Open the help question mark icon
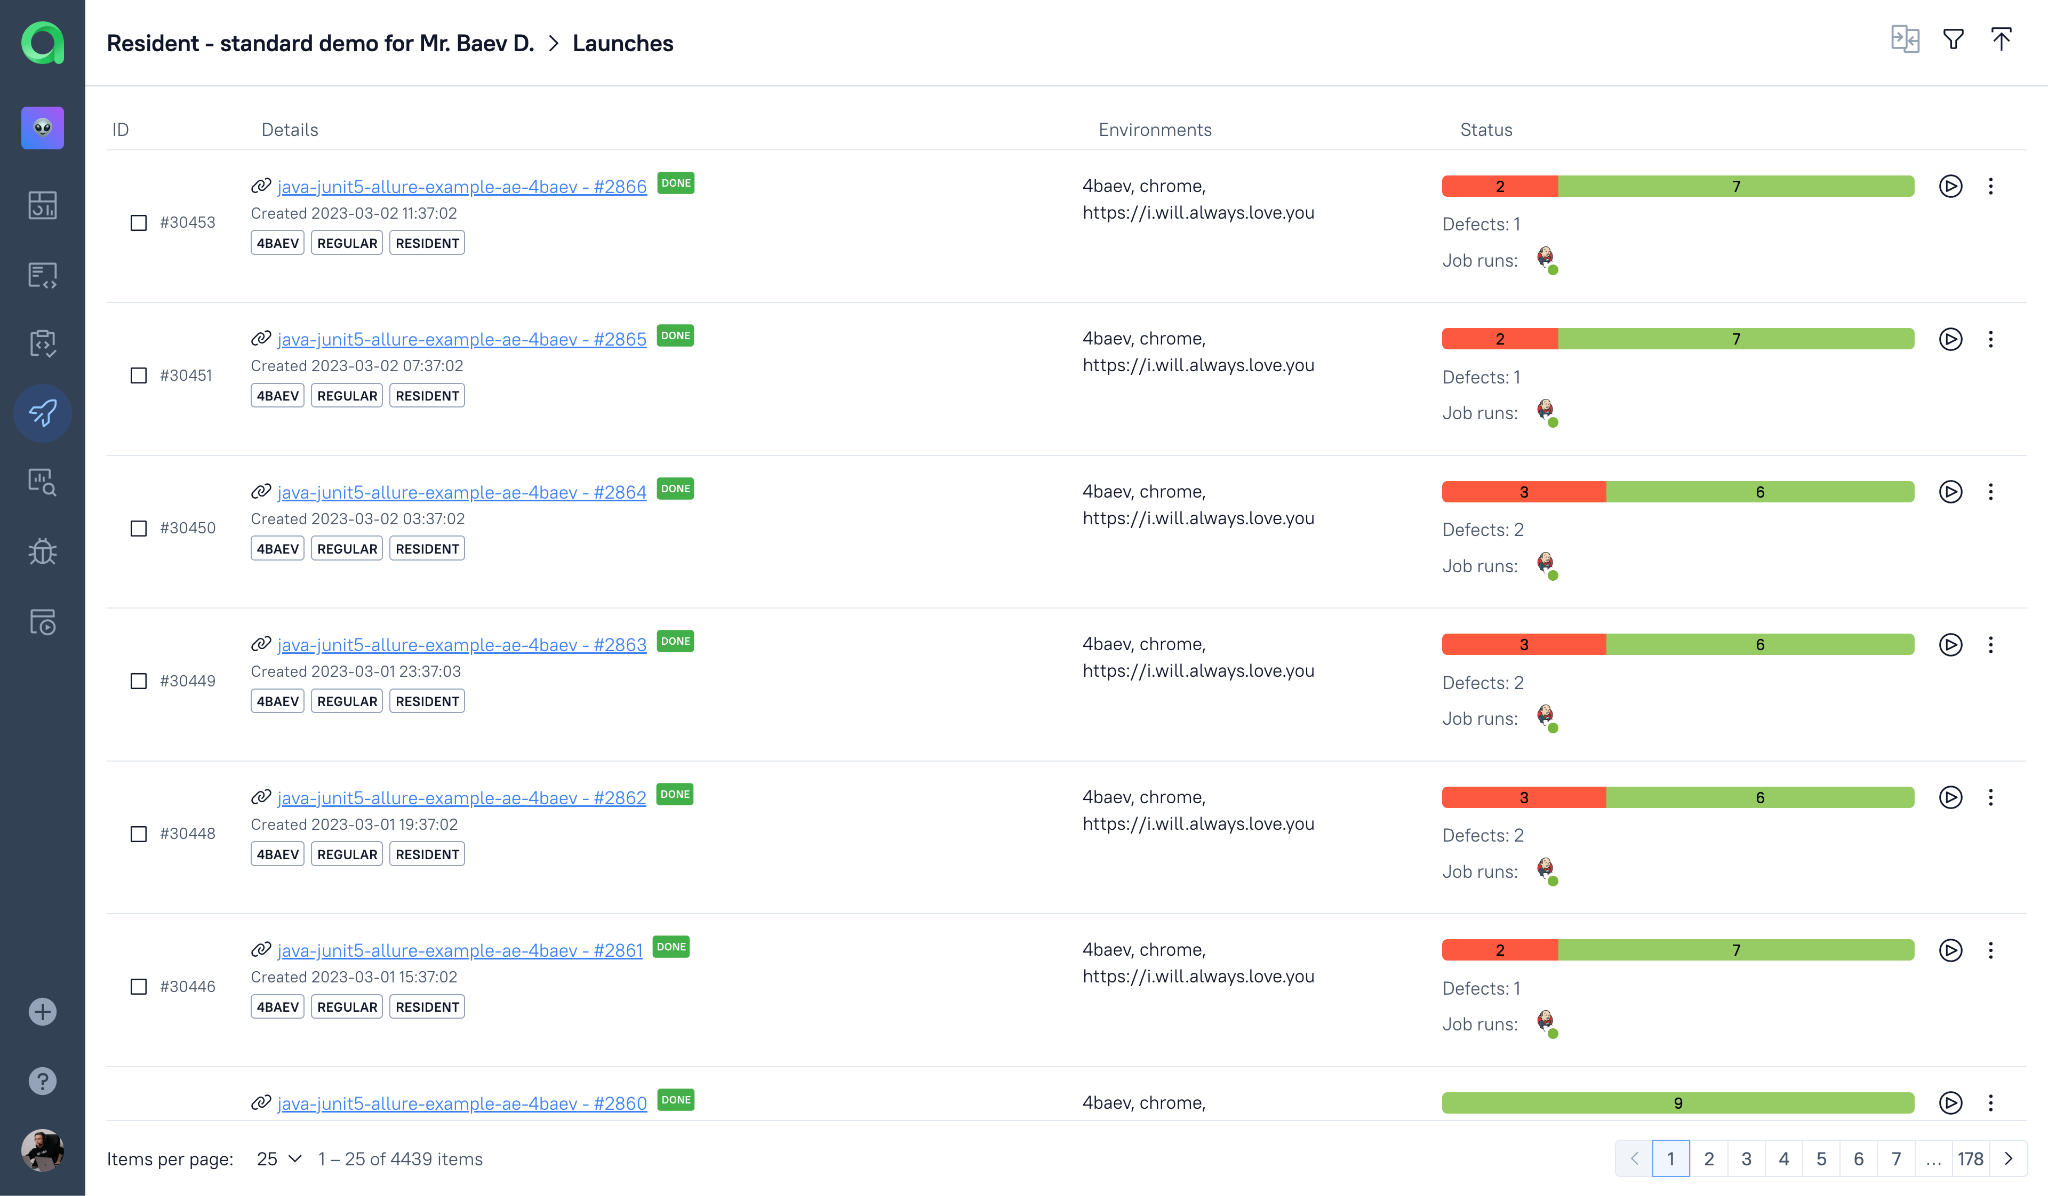Image resolution: width=2048 pixels, height=1196 pixels. [x=42, y=1081]
